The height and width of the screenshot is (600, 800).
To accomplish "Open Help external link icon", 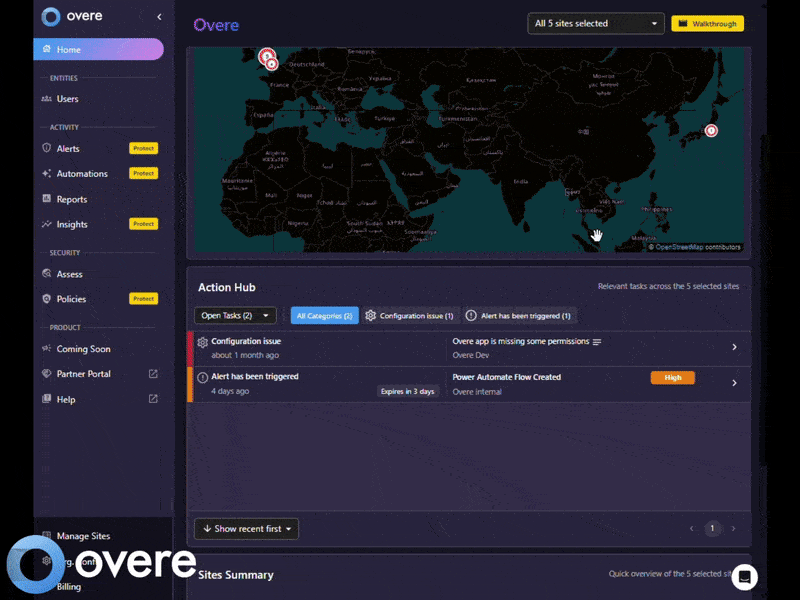I will tap(153, 398).
